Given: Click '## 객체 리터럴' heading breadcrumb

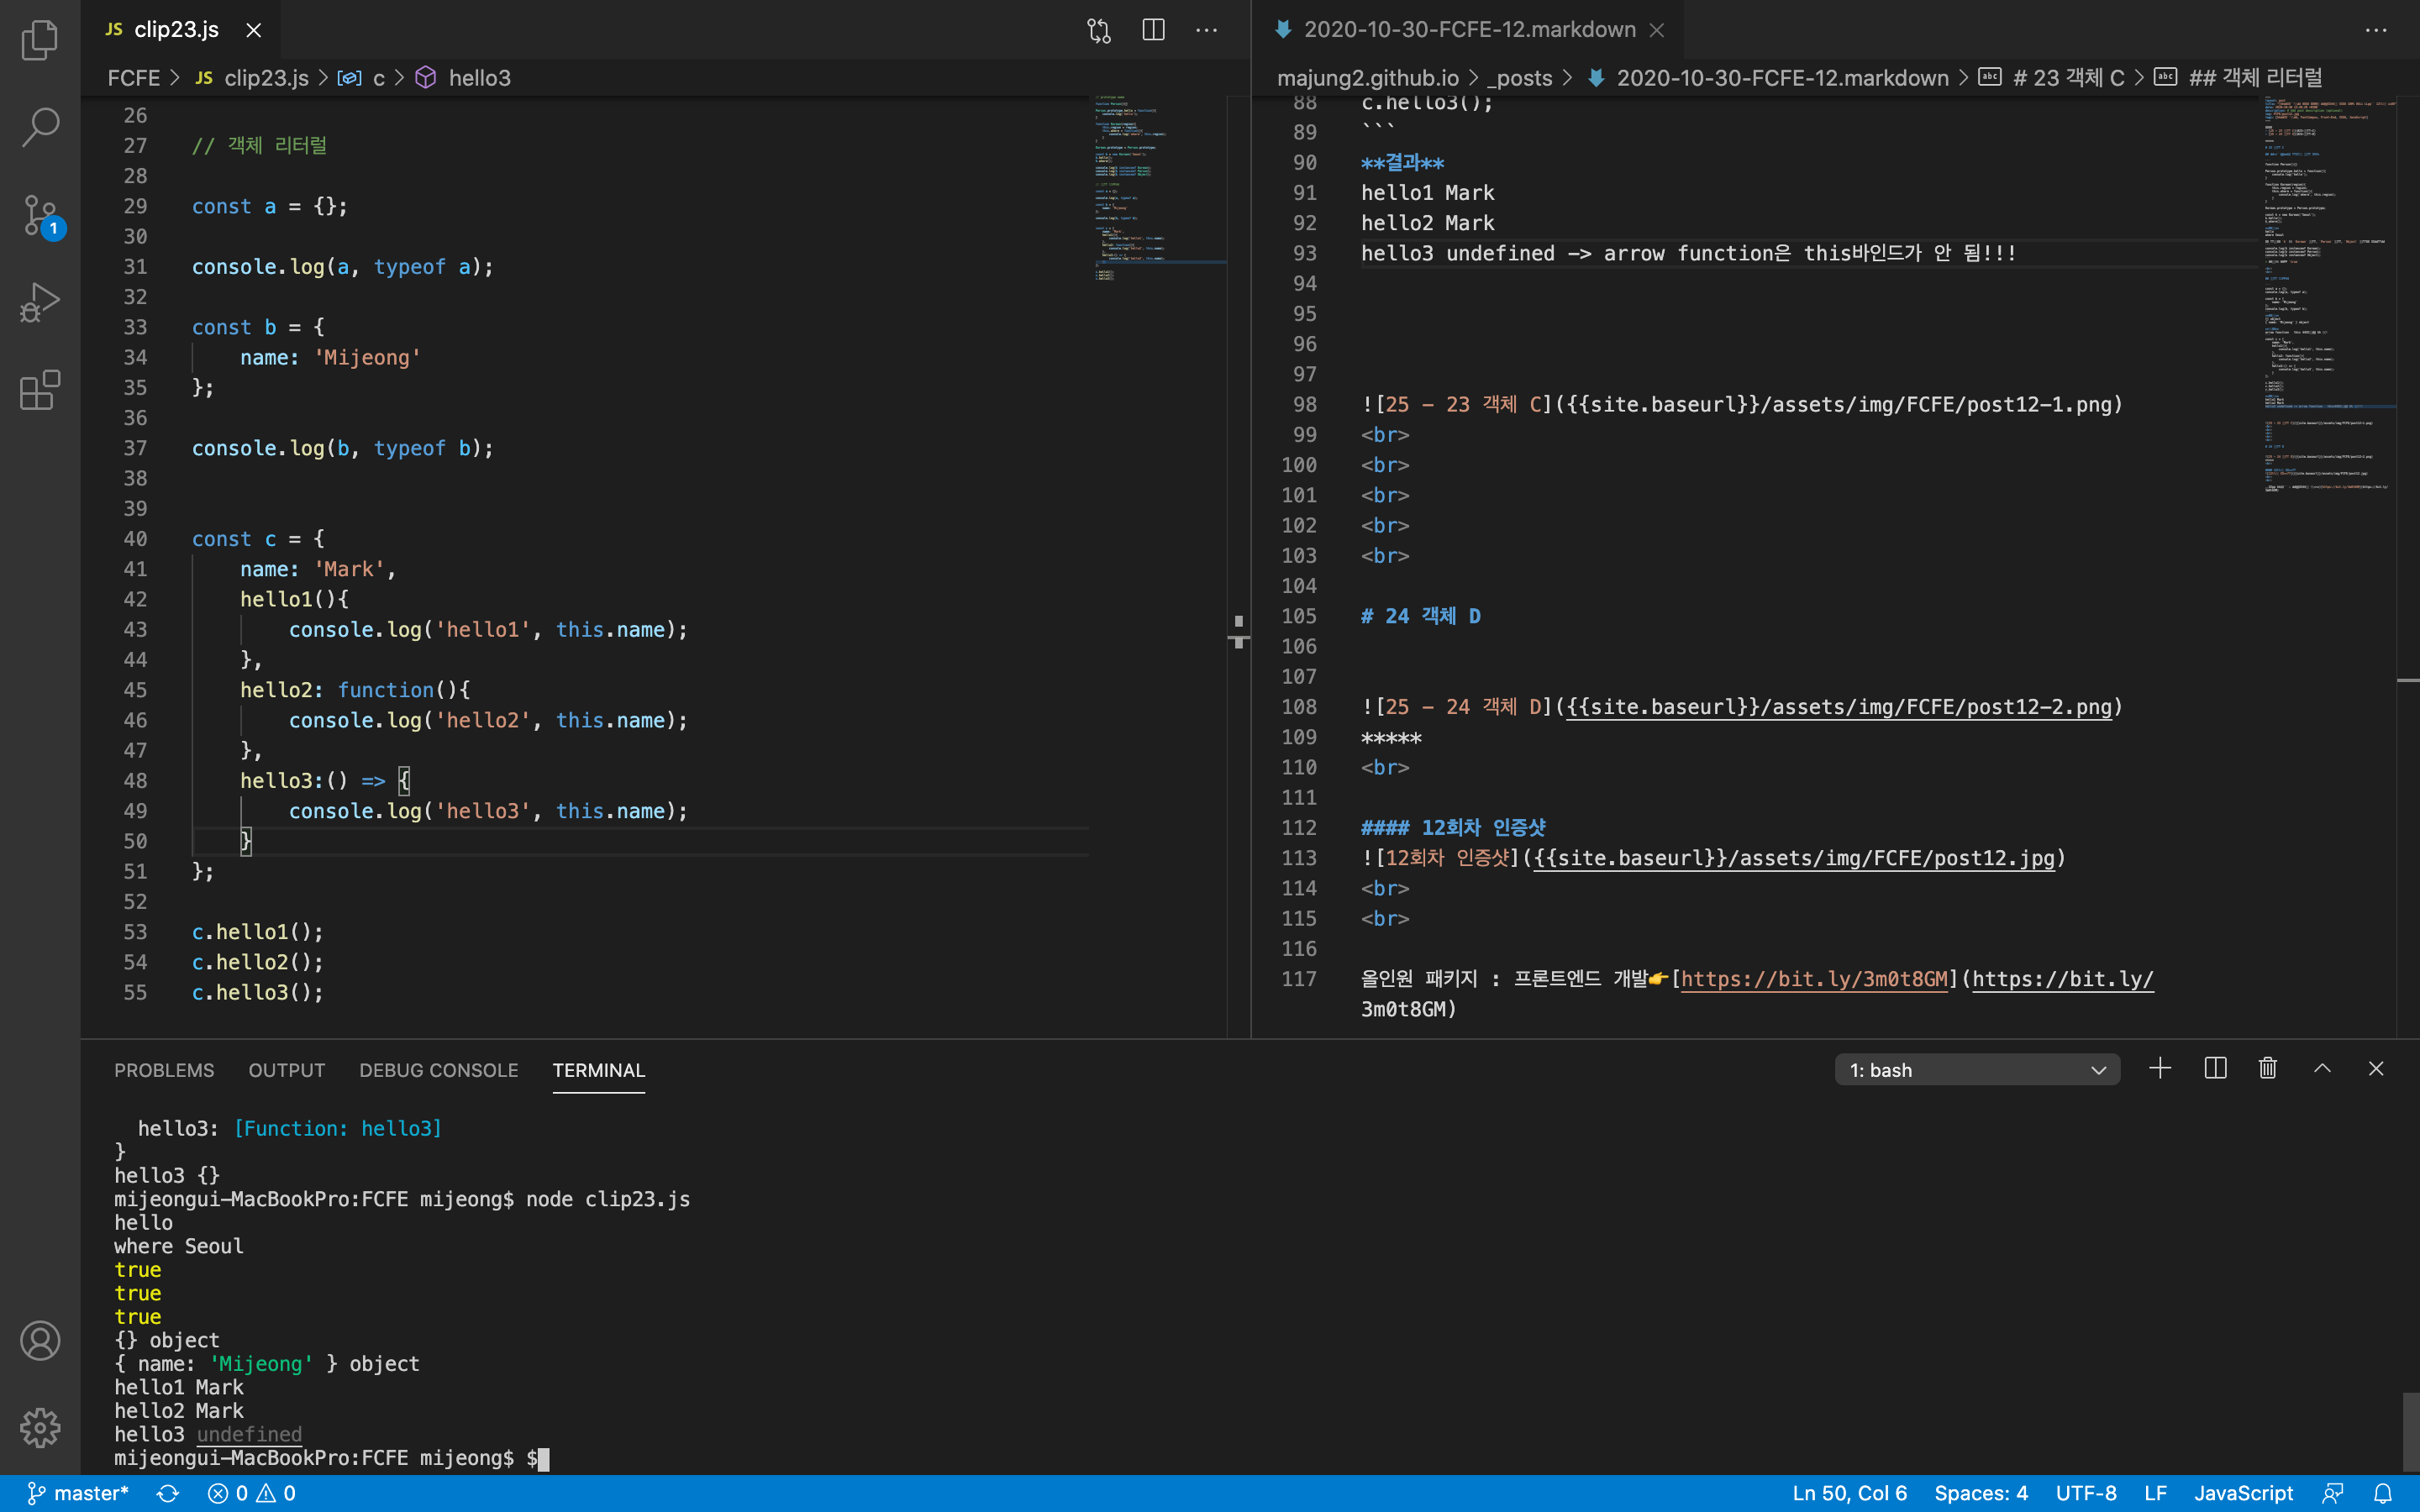Looking at the screenshot, I should click(x=2238, y=78).
